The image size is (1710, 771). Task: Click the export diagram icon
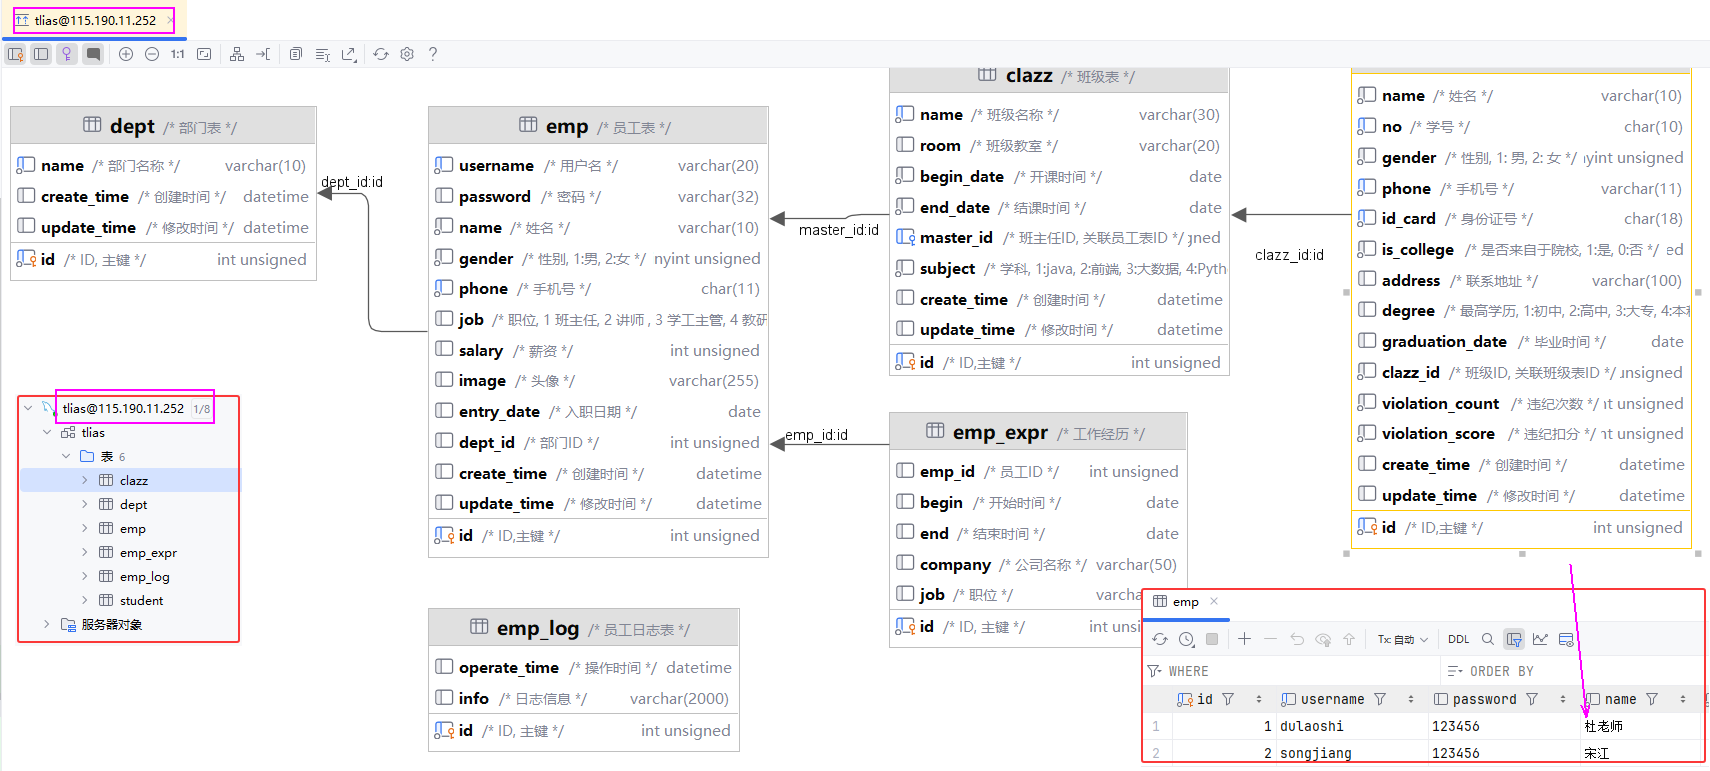click(348, 54)
